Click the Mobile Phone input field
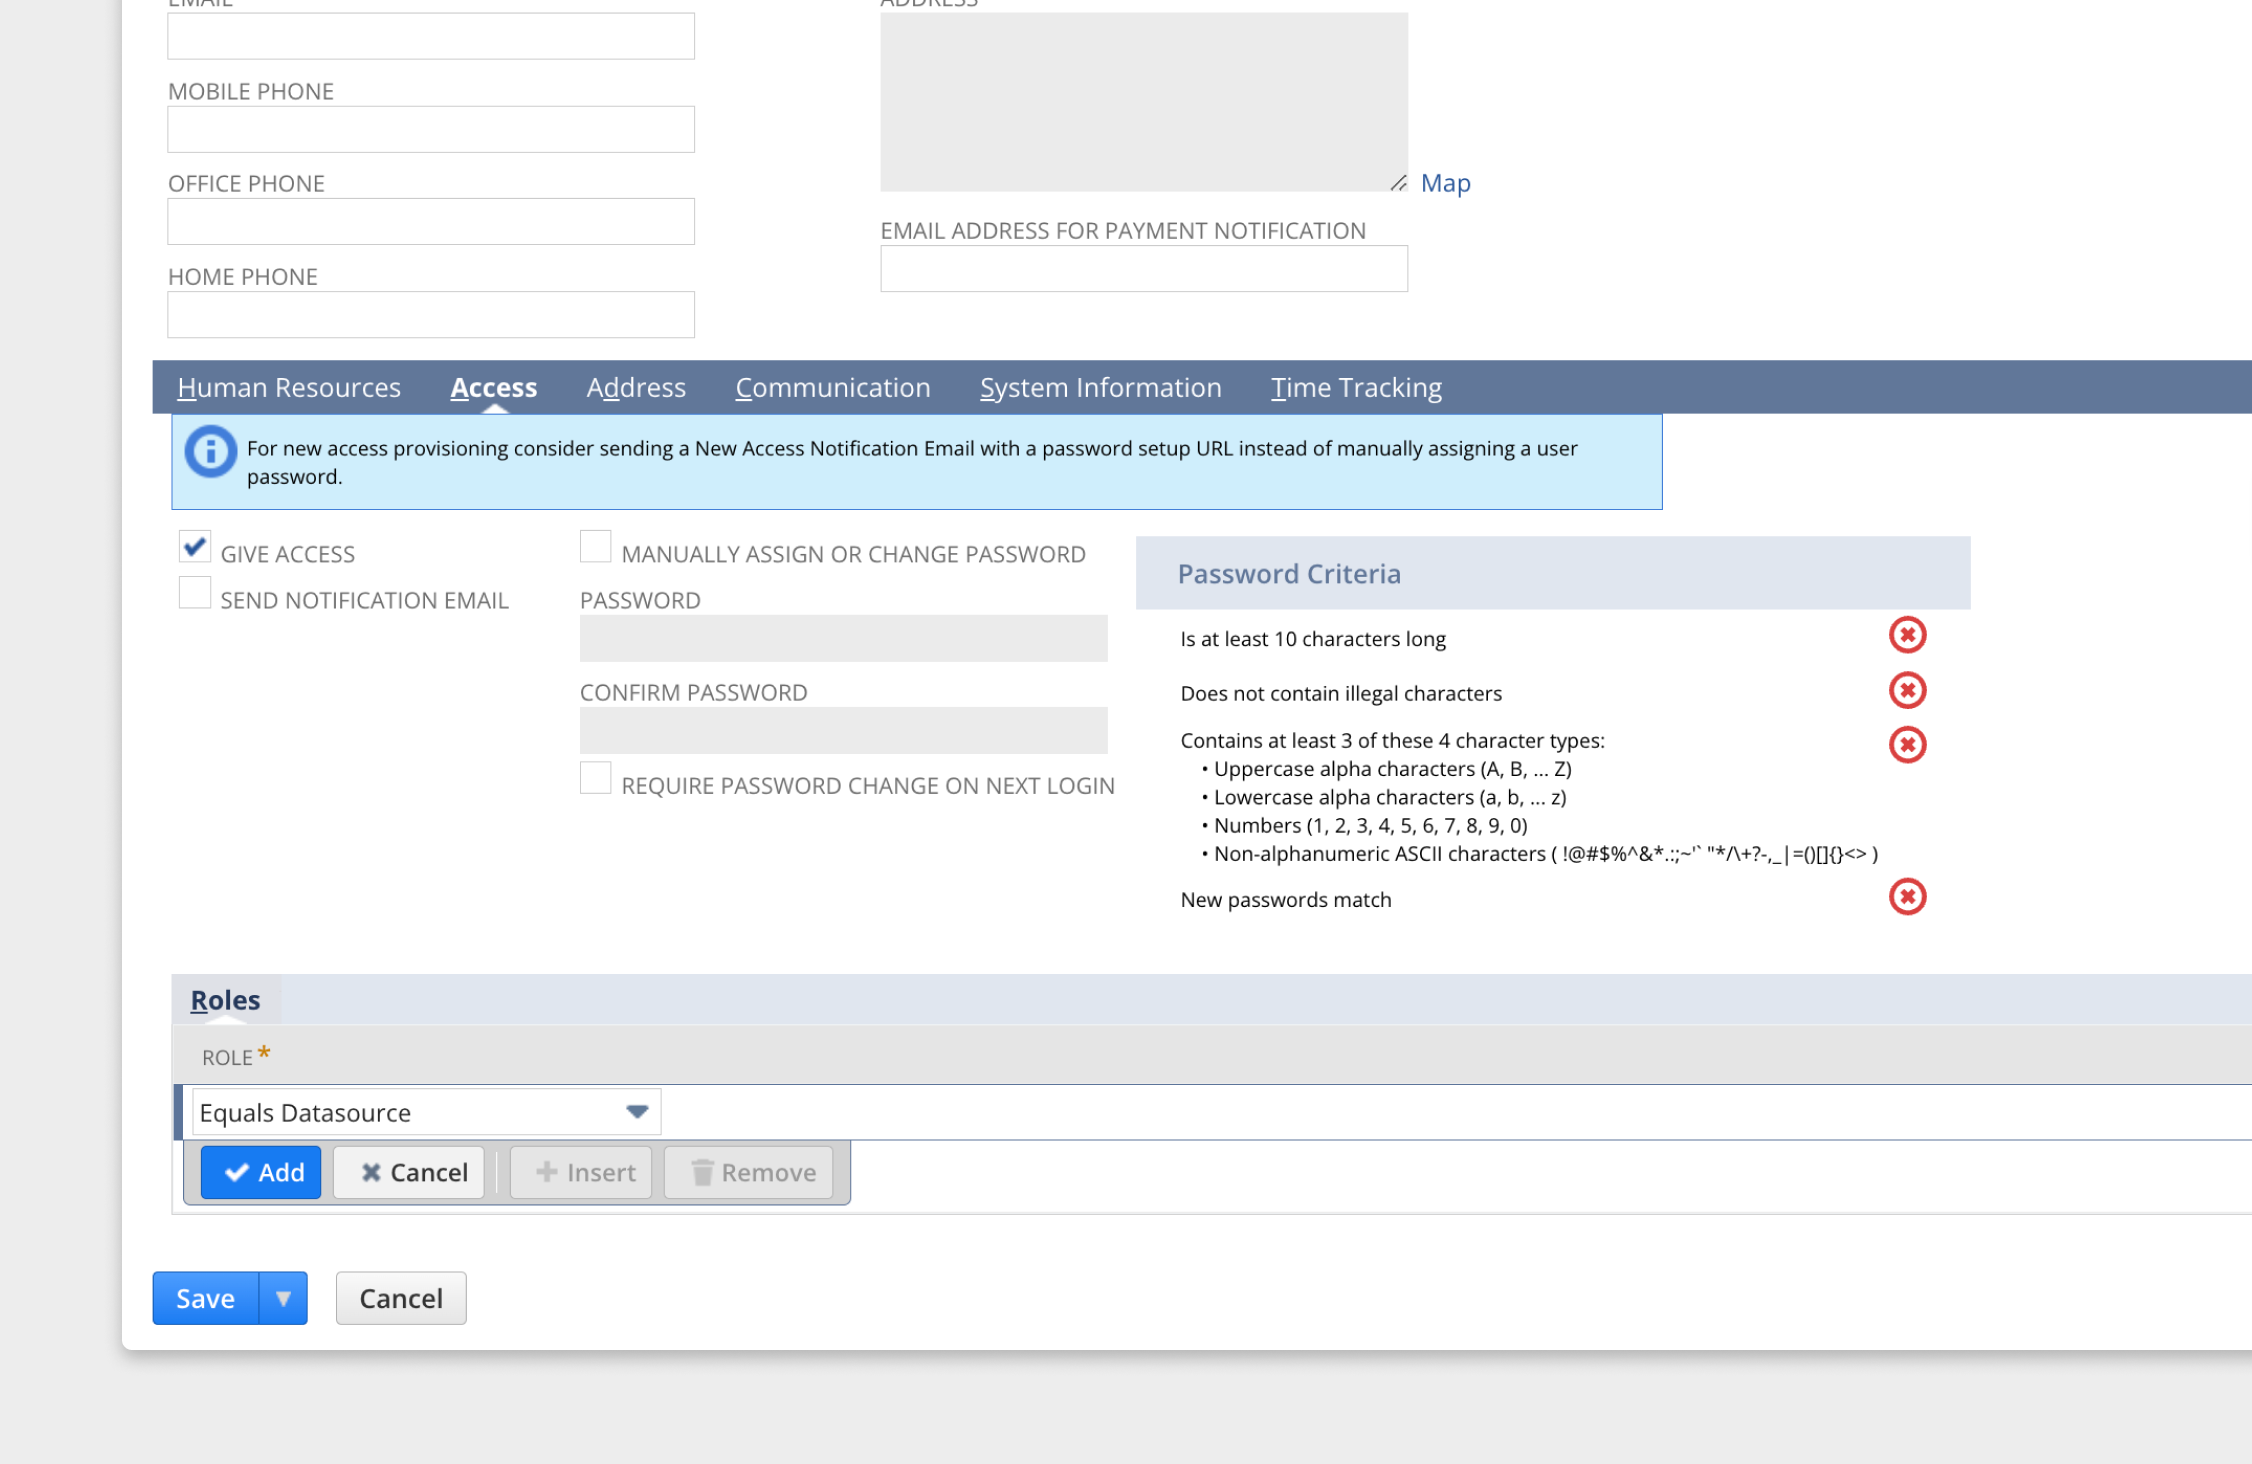This screenshot has height=1464, width=2252. [430, 130]
